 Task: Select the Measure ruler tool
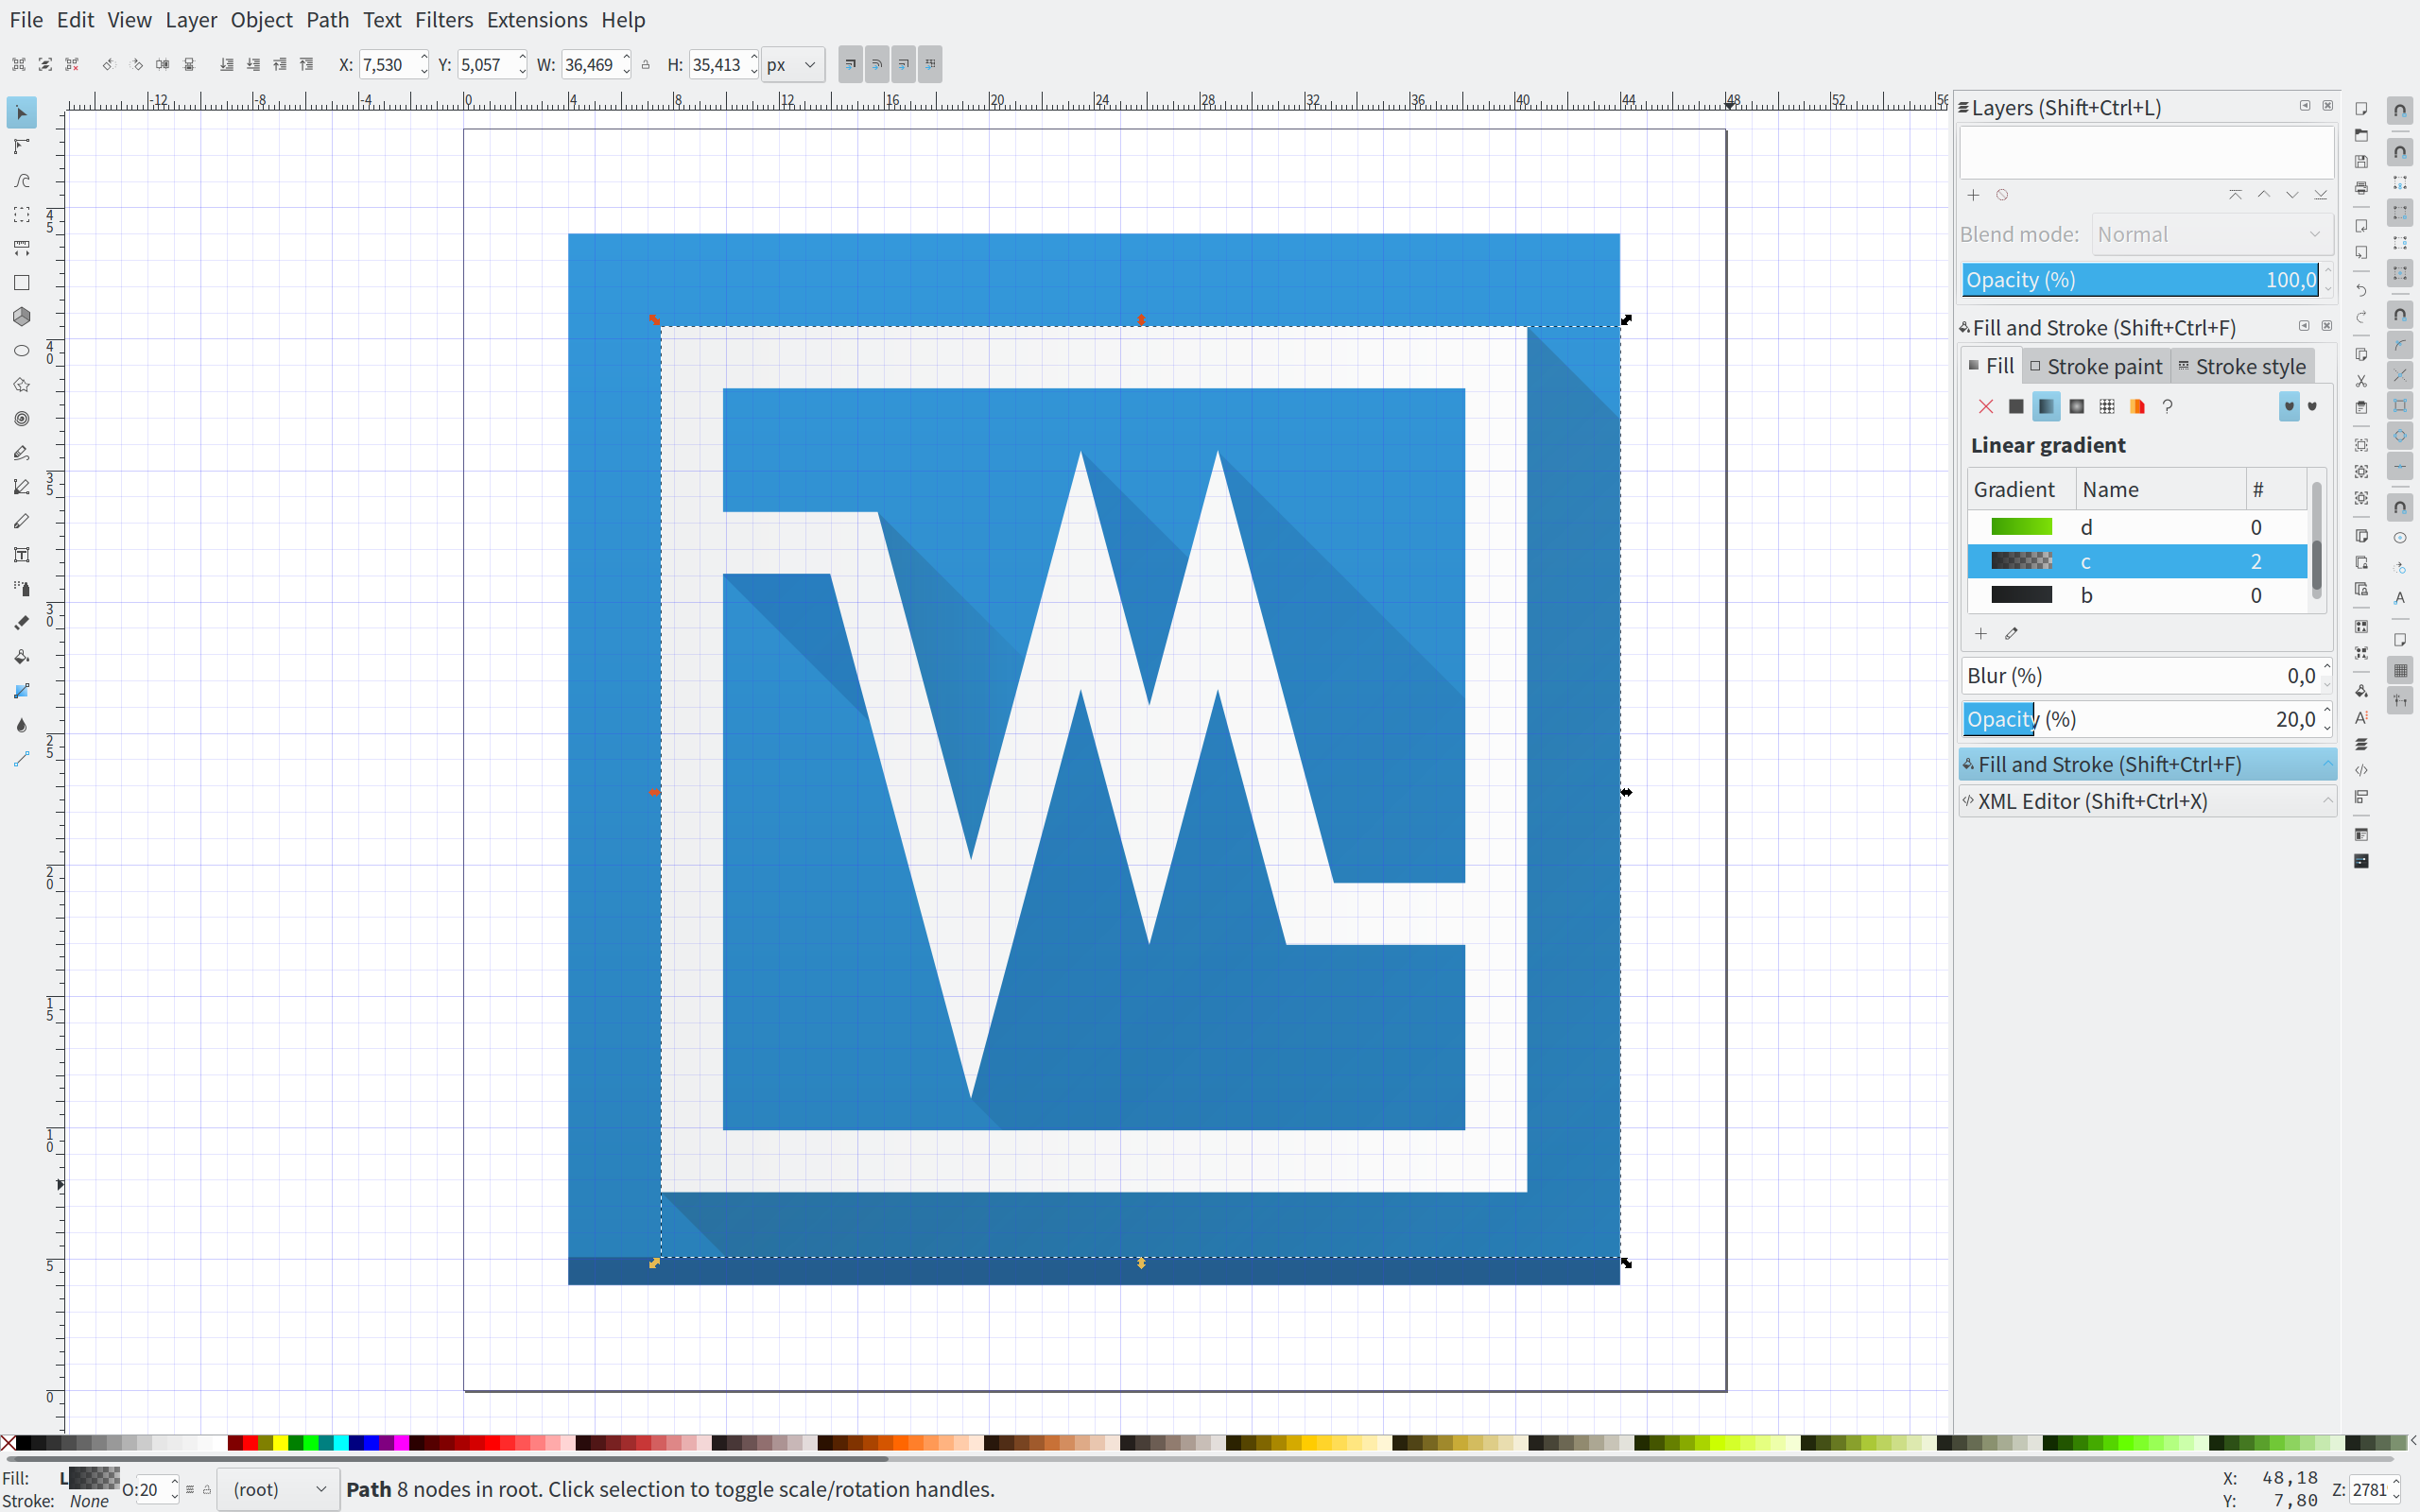pyautogui.click(x=21, y=249)
